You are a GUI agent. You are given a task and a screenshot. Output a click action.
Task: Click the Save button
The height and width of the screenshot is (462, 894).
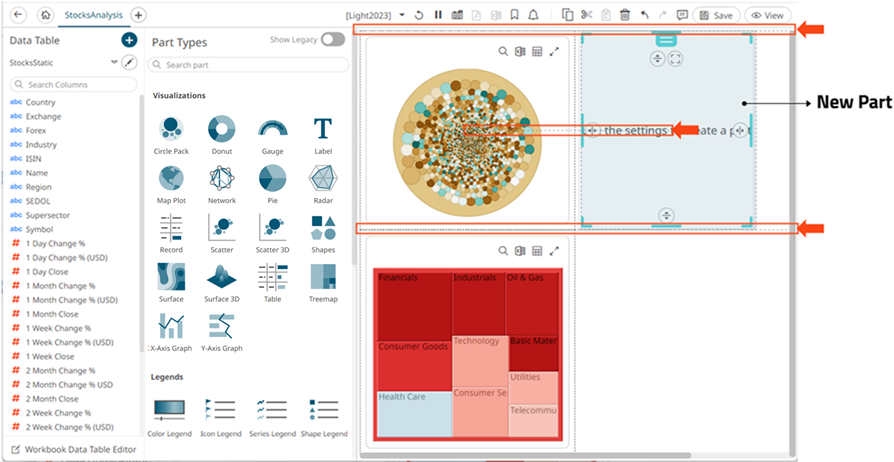pos(716,15)
